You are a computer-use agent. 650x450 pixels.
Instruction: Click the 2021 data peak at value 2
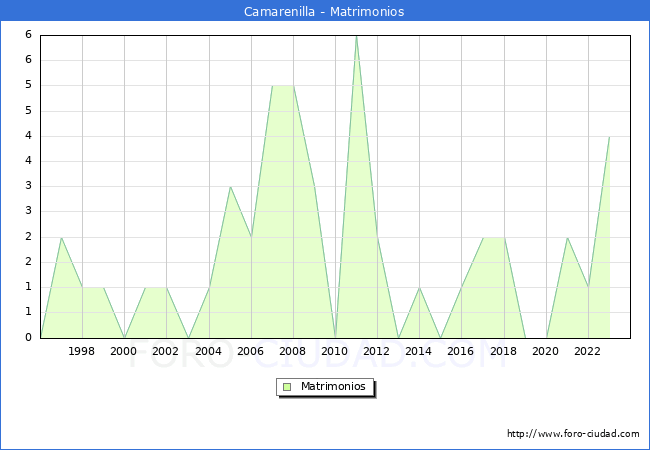[x=567, y=238]
